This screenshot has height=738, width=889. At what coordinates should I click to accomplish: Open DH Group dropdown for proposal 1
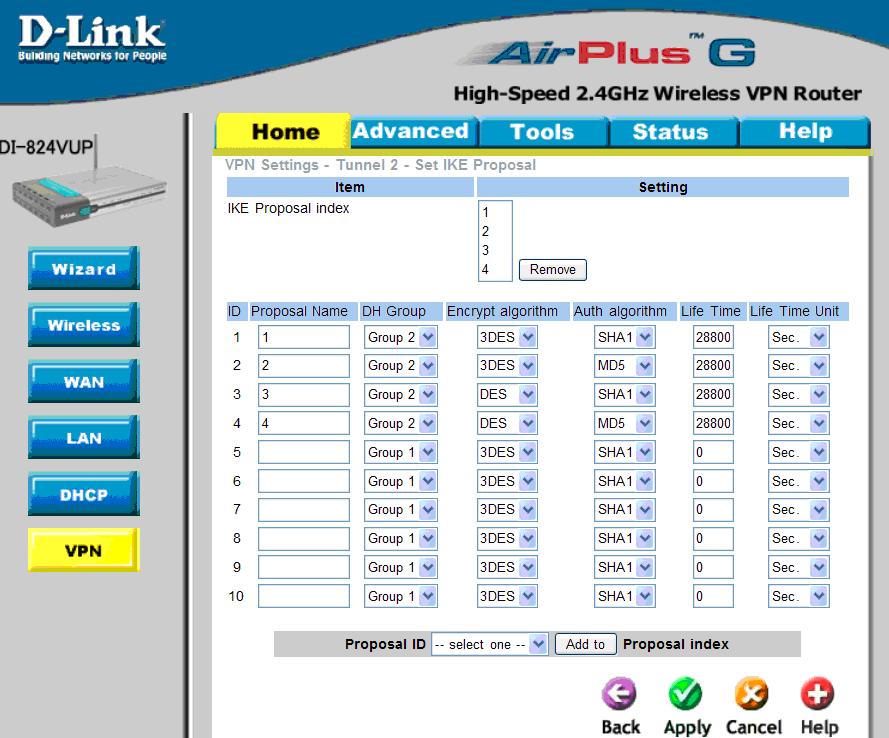tap(400, 337)
